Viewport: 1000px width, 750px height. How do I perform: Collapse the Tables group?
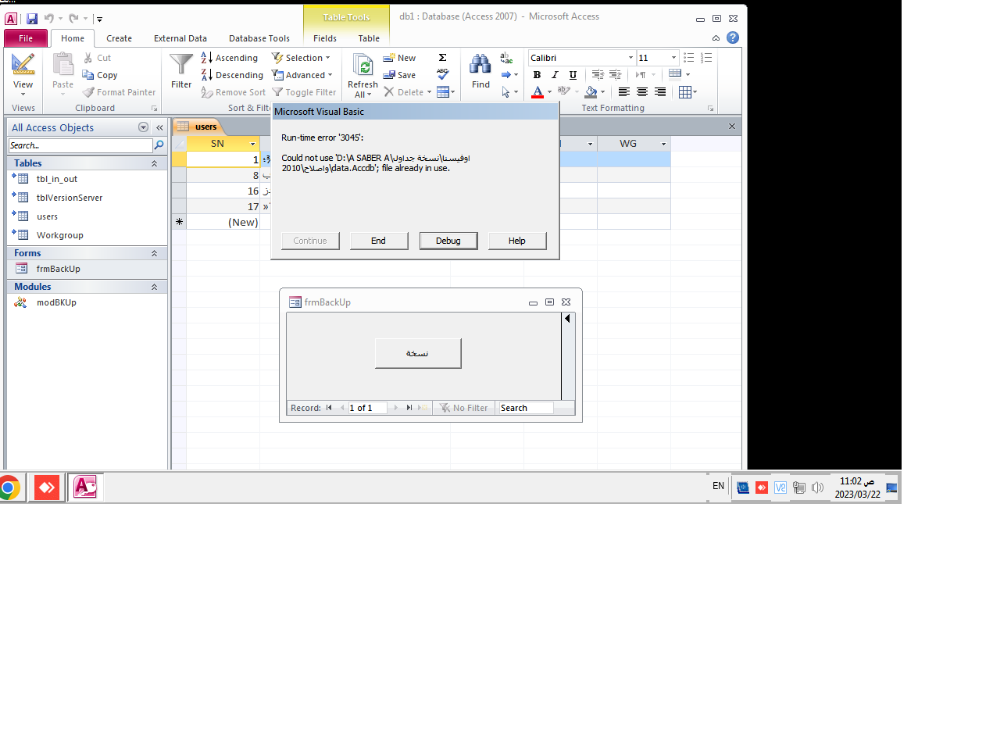tap(154, 163)
